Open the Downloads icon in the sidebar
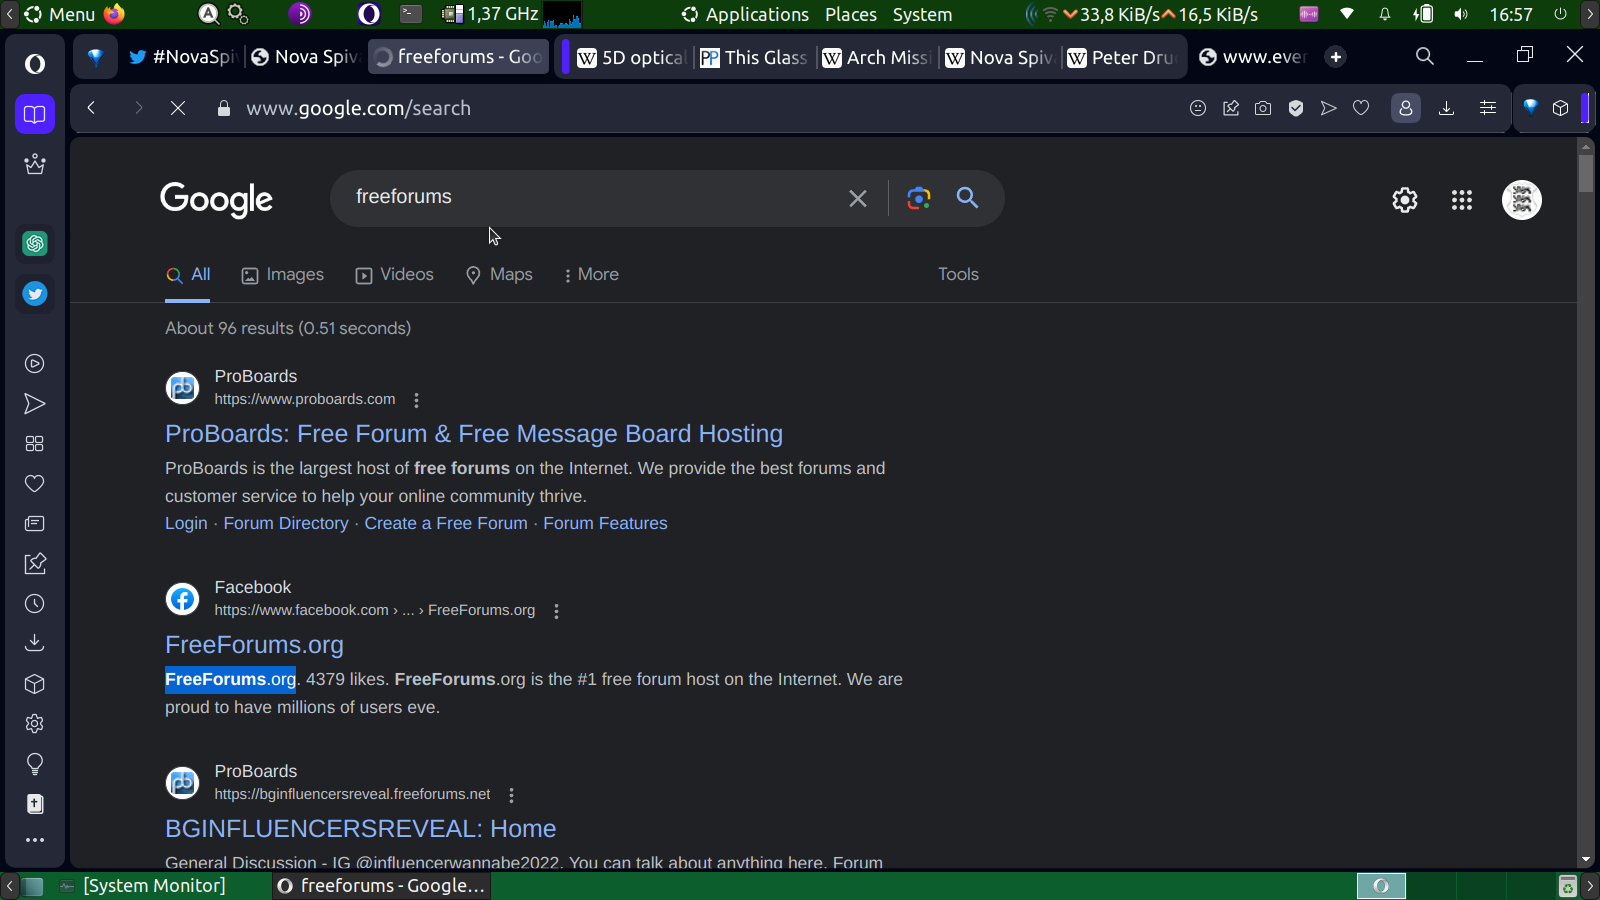This screenshot has height=900, width=1600. point(35,643)
